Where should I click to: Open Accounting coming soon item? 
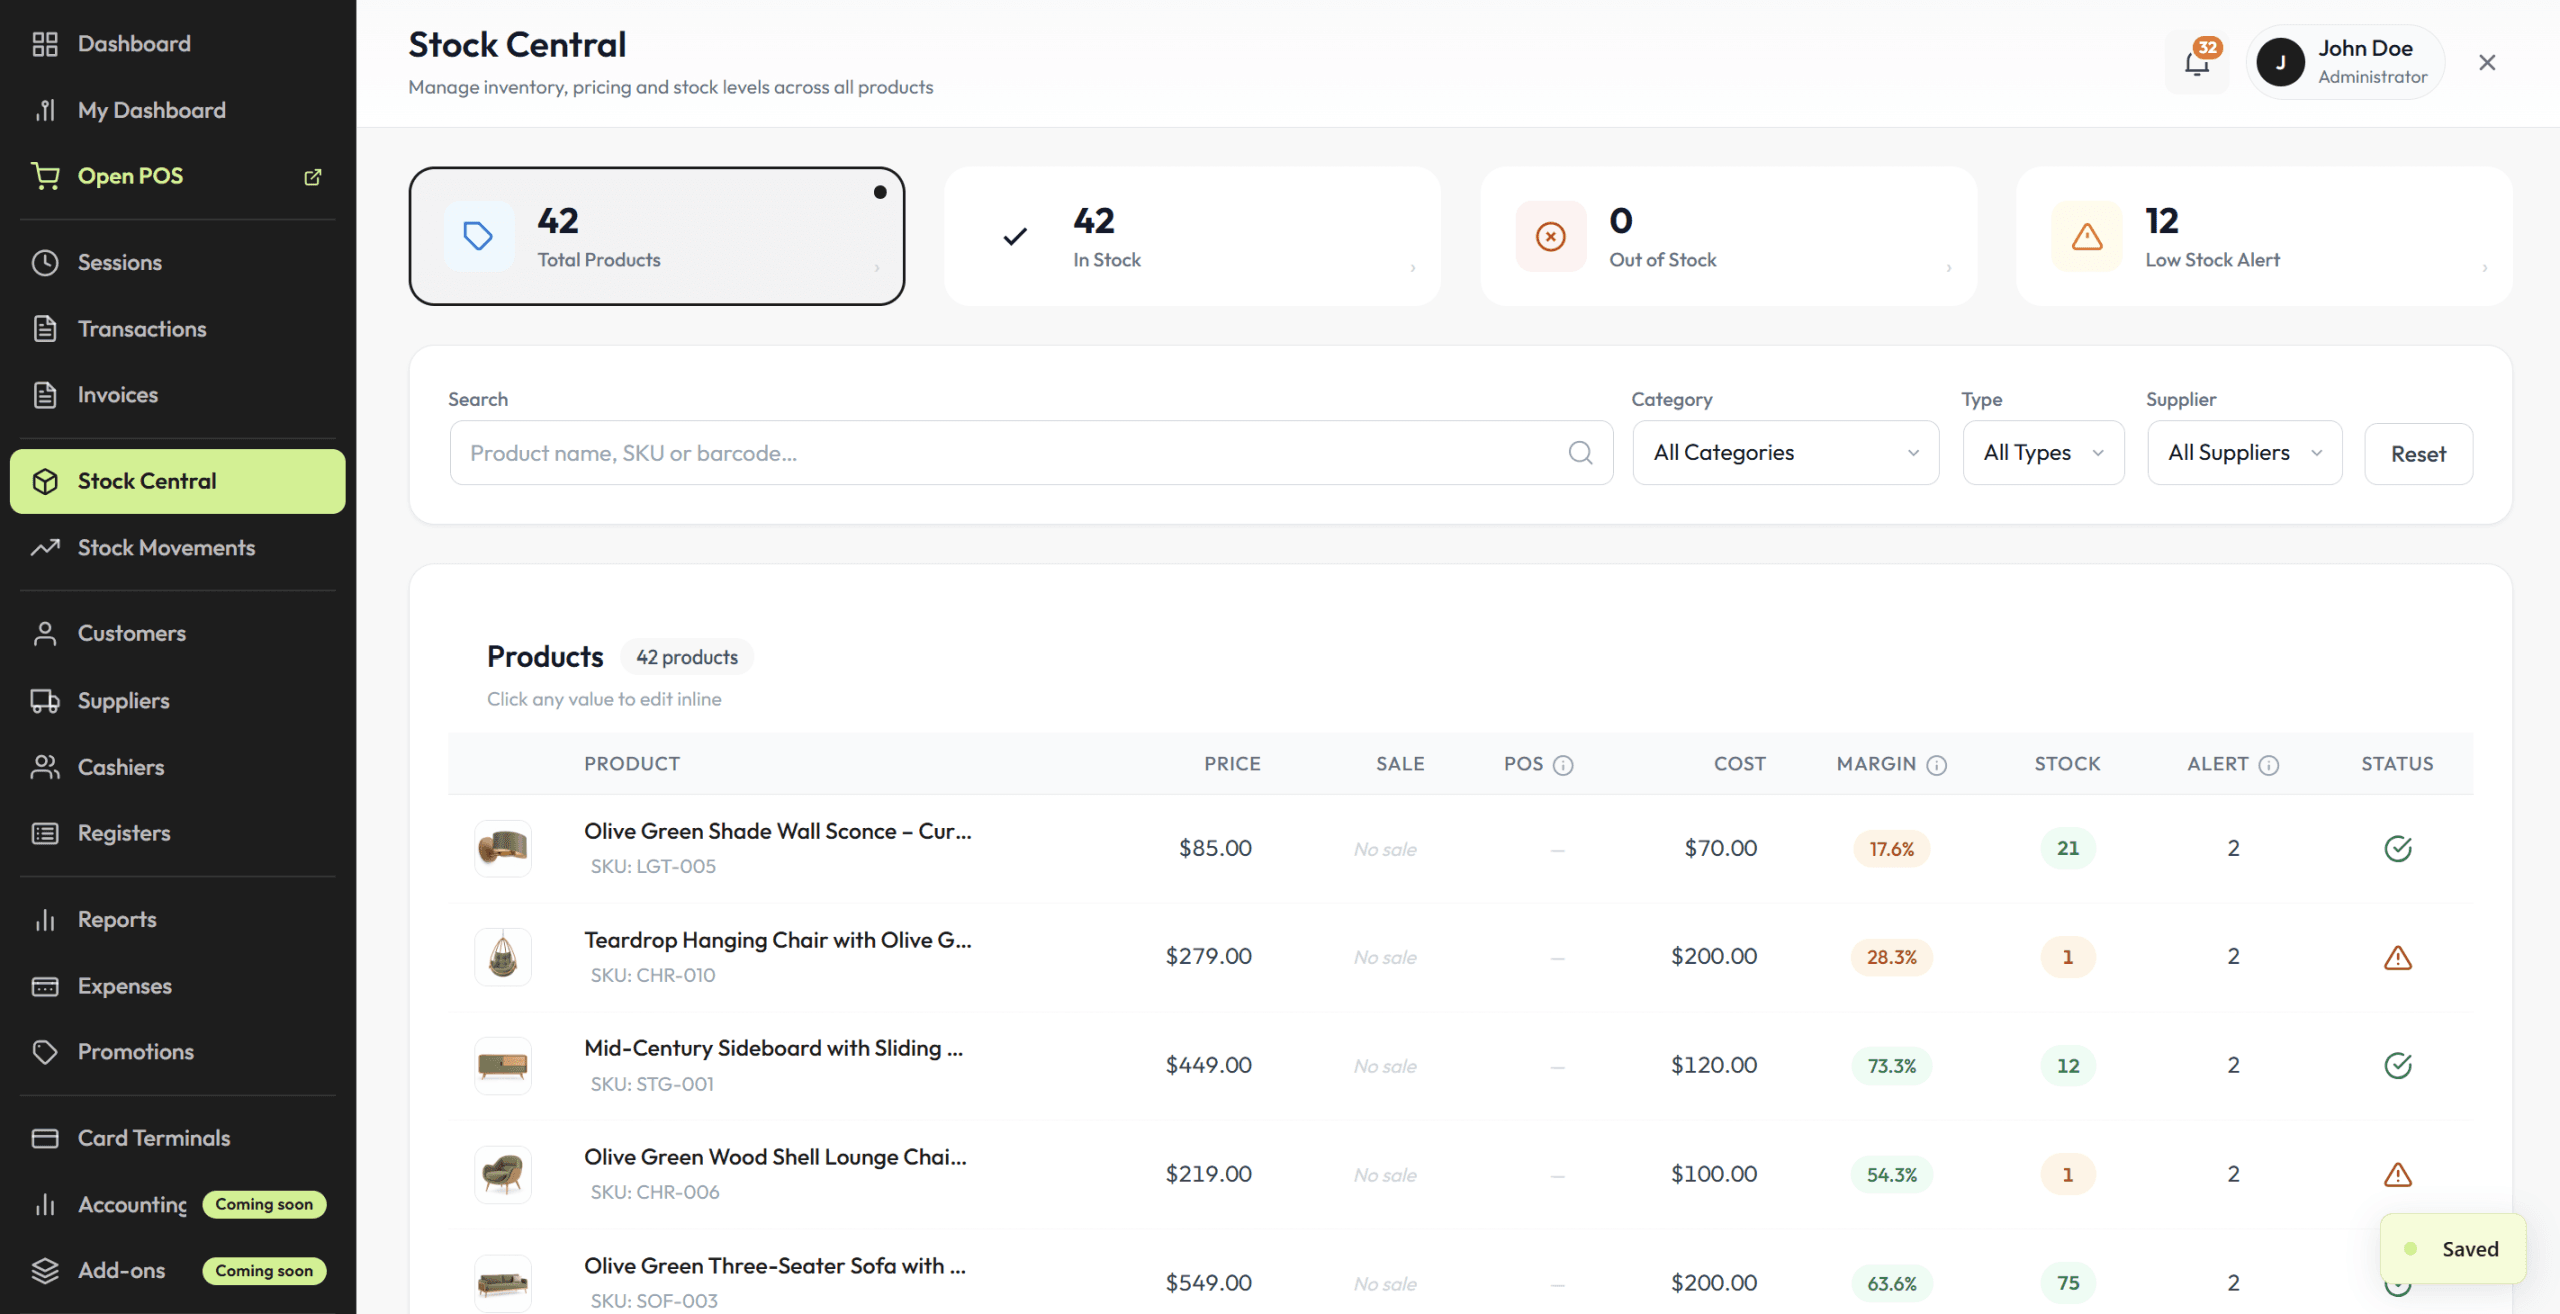point(178,1205)
